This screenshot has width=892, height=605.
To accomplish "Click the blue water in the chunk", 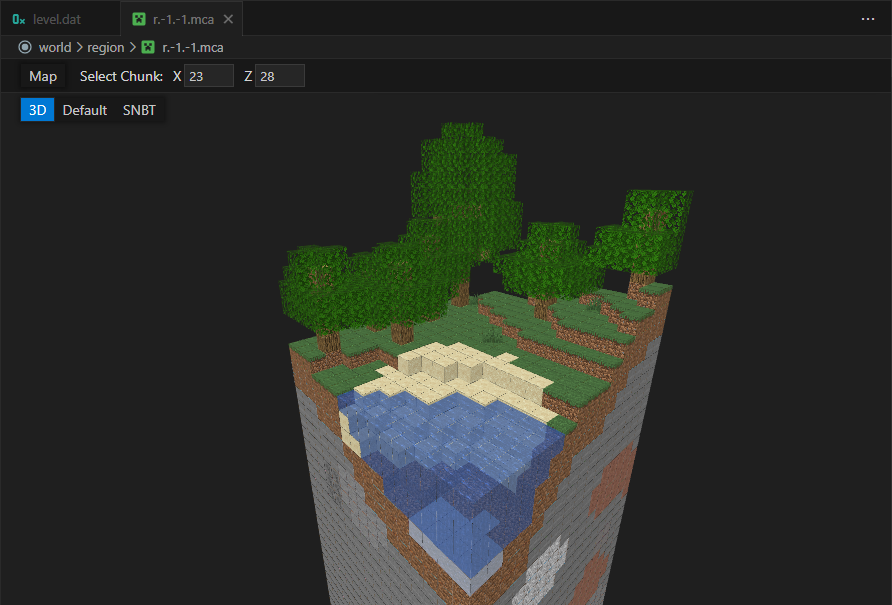I will click(450, 450).
